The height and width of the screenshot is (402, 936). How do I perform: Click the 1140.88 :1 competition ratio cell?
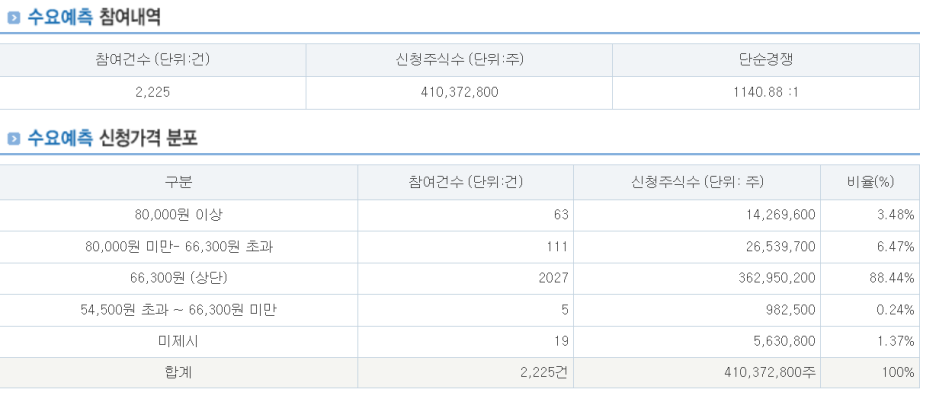point(766,93)
